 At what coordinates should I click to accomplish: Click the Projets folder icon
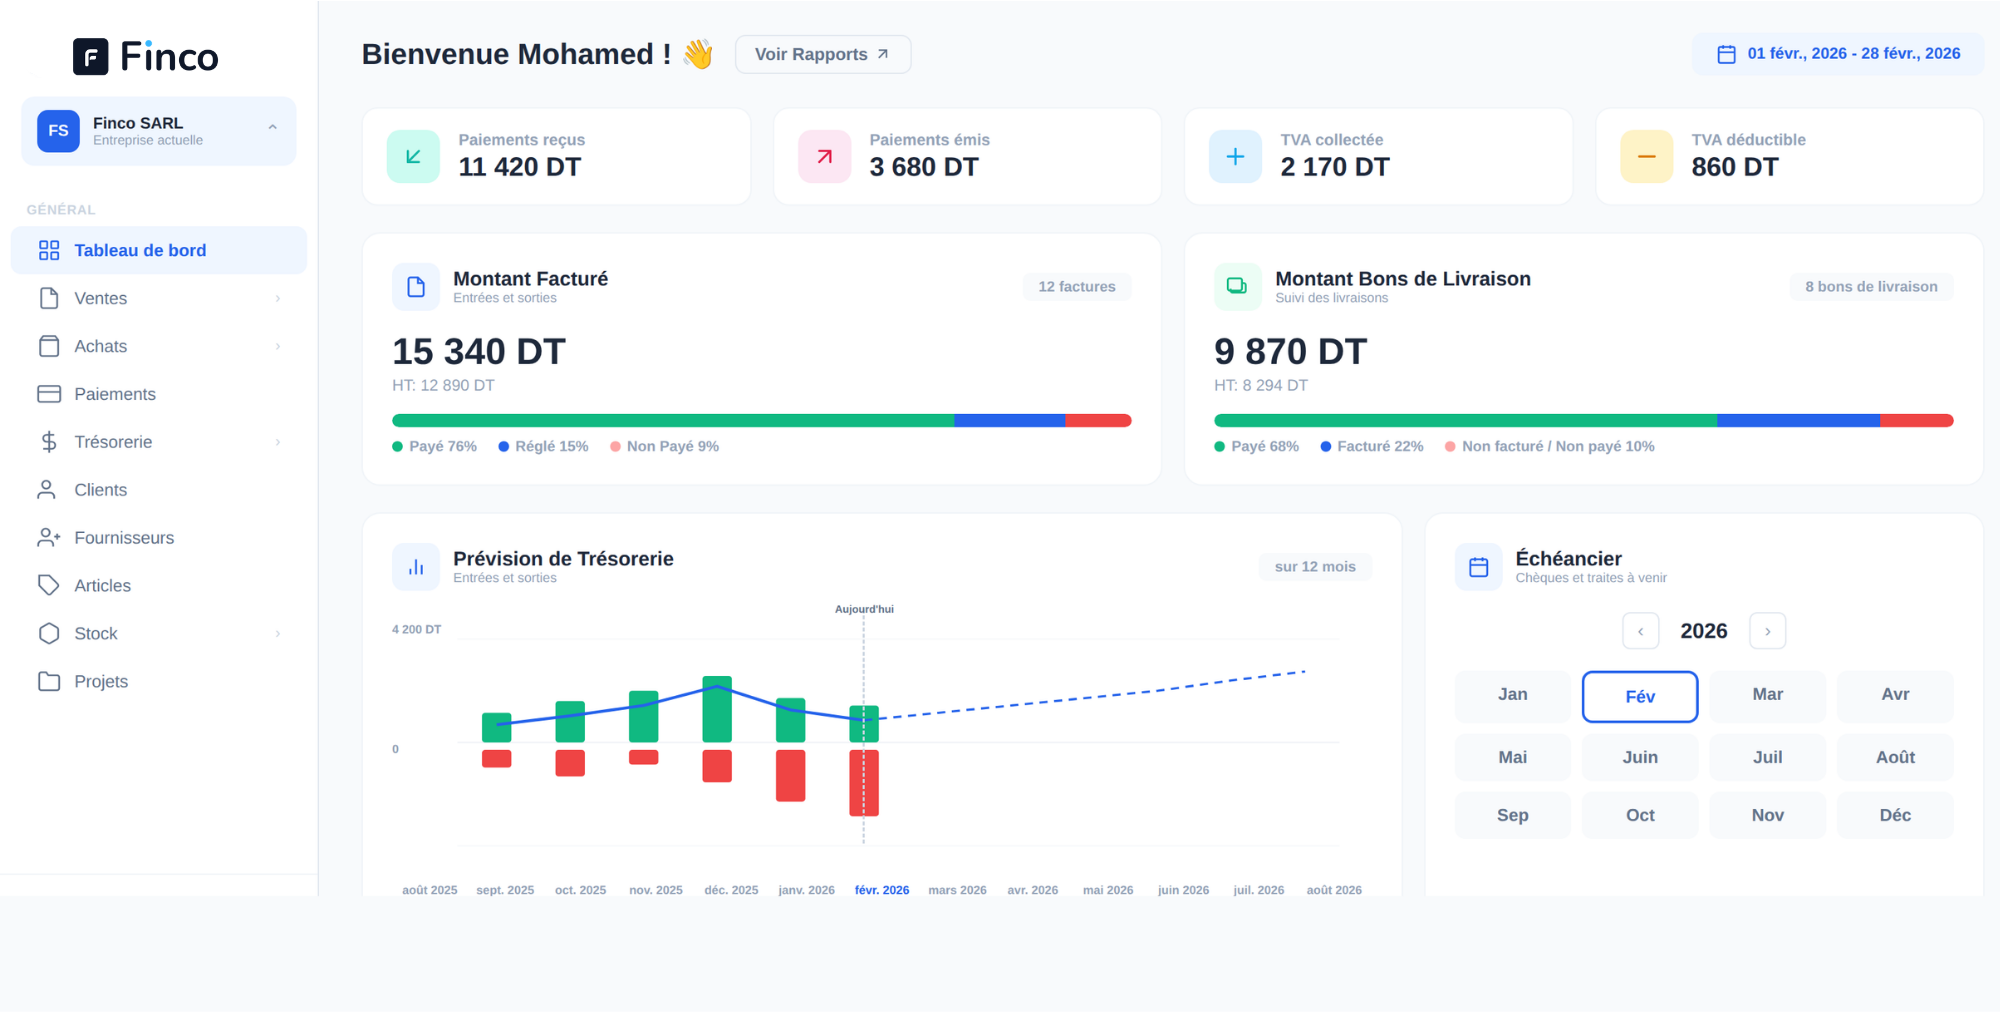49,682
